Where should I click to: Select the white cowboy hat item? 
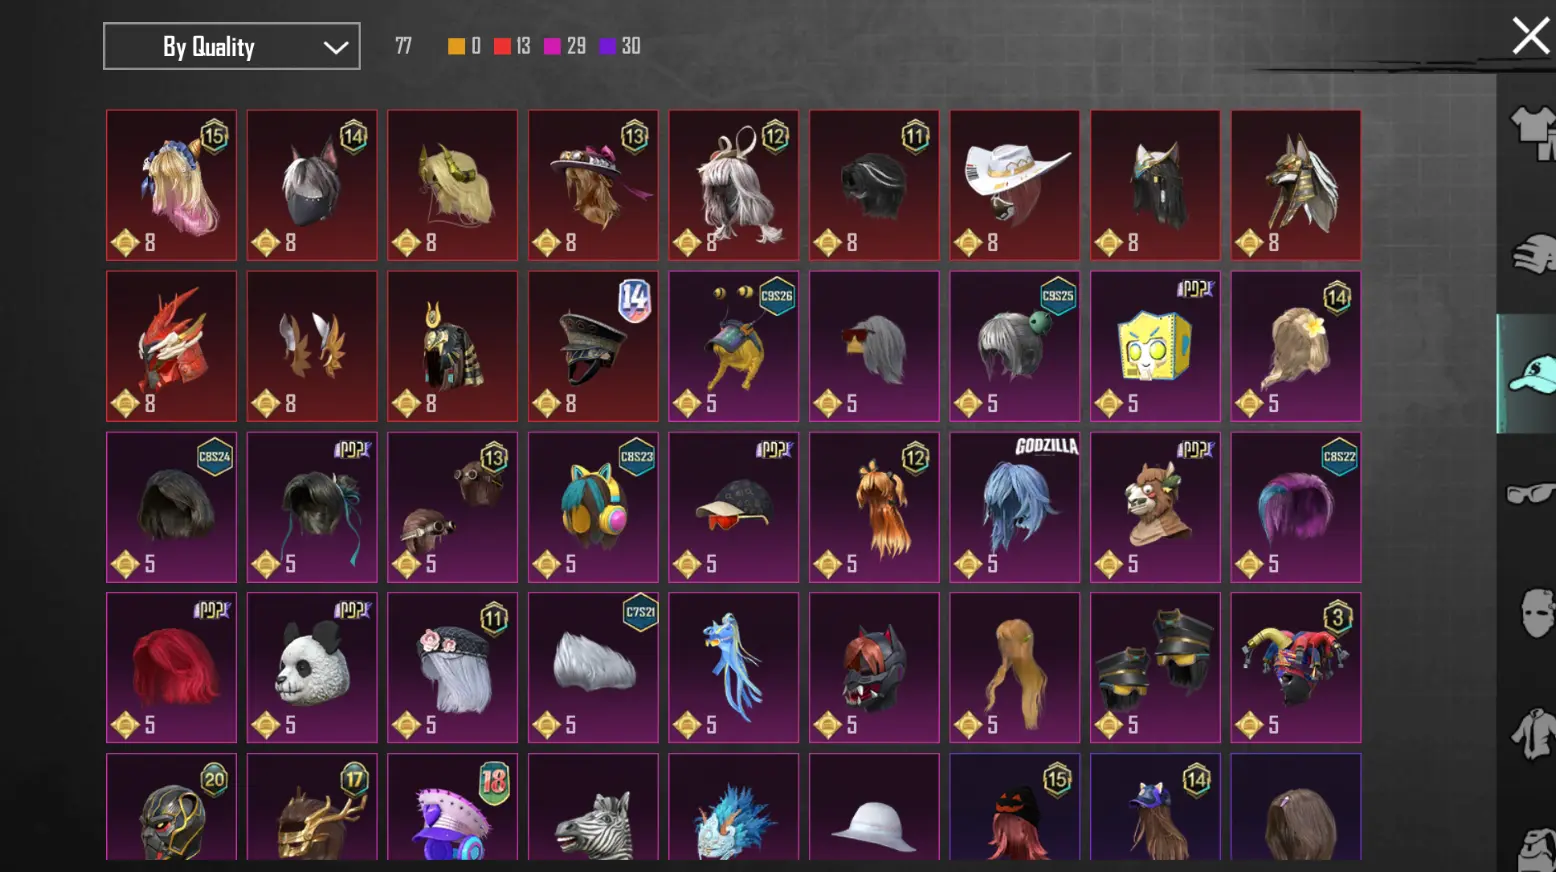coord(1015,185)
